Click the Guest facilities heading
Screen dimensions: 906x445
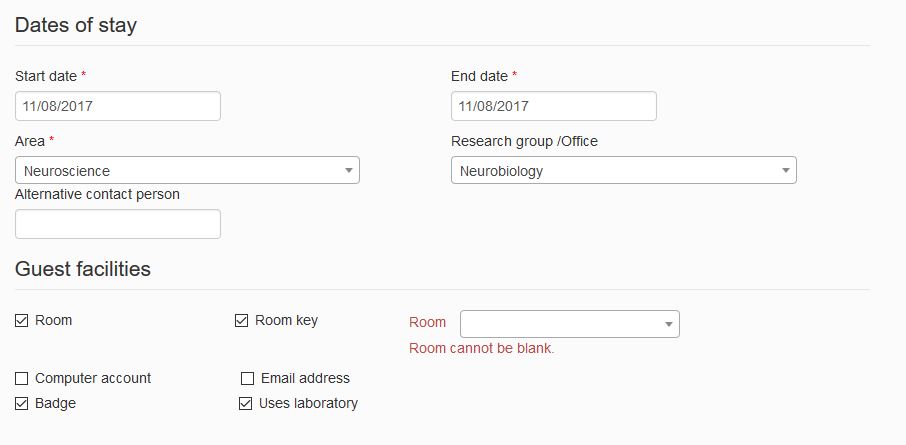tap(83, 269)
